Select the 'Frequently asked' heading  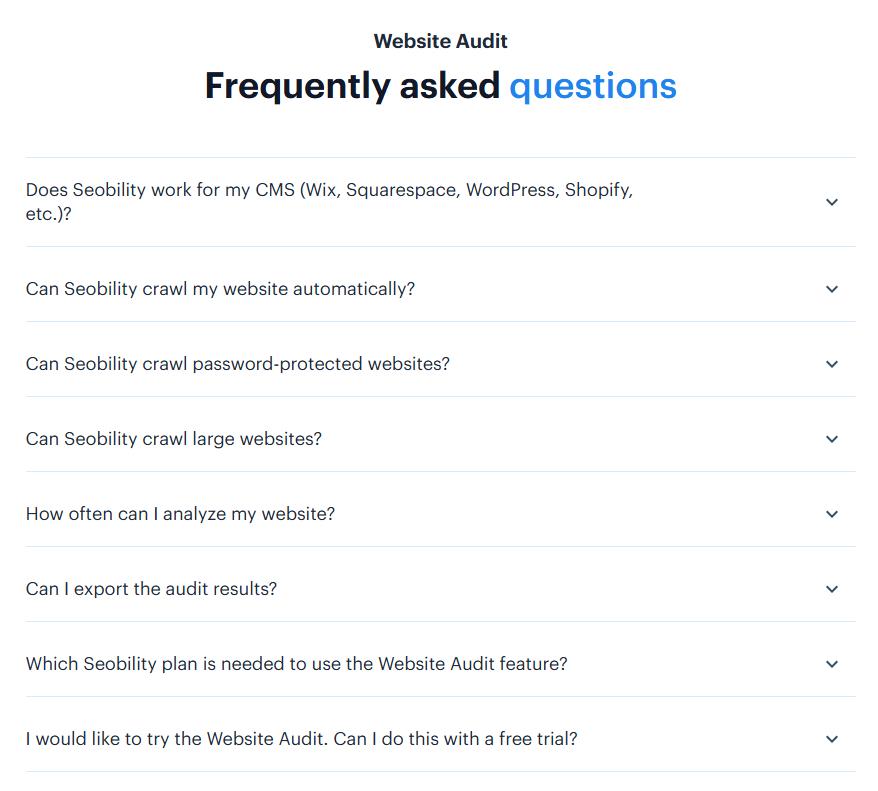pyautogui.click(x=352, y=87)
